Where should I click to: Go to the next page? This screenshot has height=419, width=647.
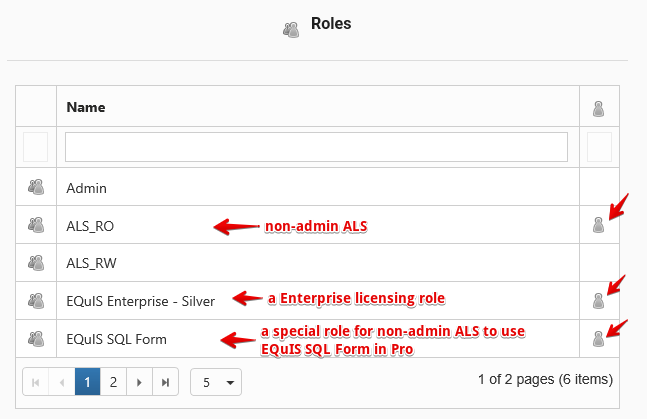click(139, 382)
